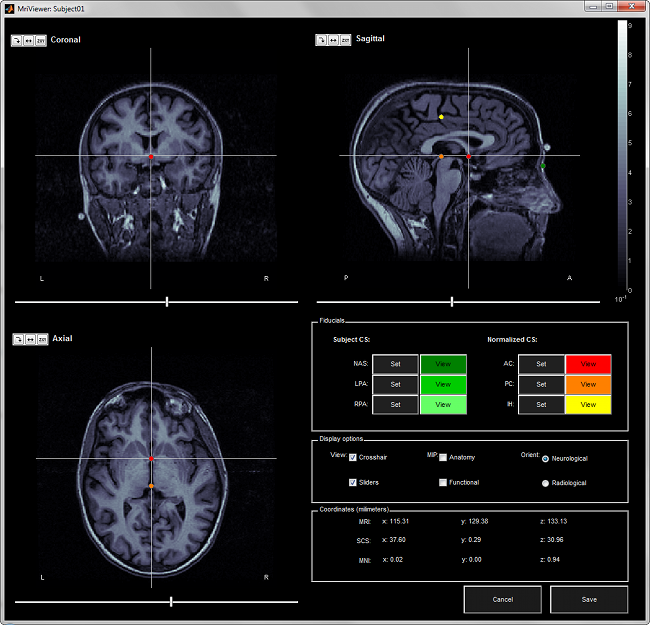Click the rotate icon for Axial view
The image size is (650, 625).
click(x=16, y=339)
